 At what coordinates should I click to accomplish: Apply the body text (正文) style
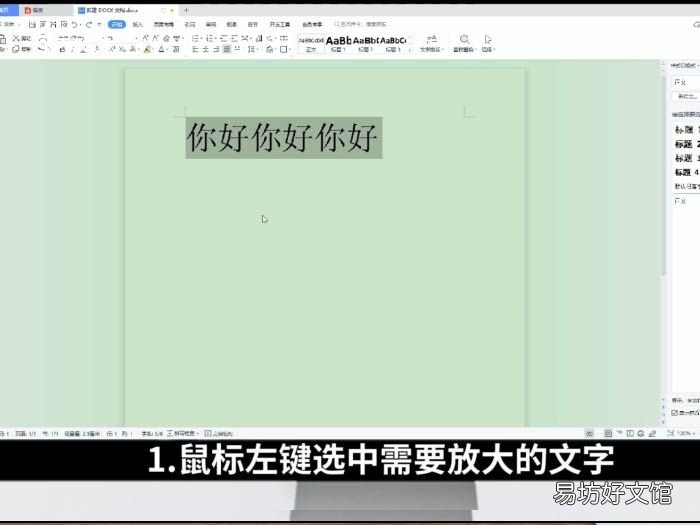311,44
